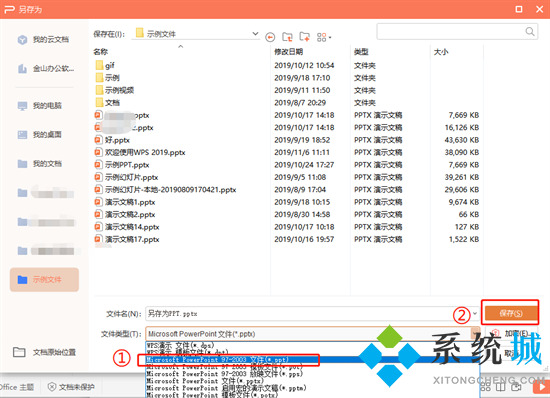Choose Microsoft PowerPoint 97-2003 文件(*.ppt) option
This screenshot has width=550, height=398.
pos(228,360)
